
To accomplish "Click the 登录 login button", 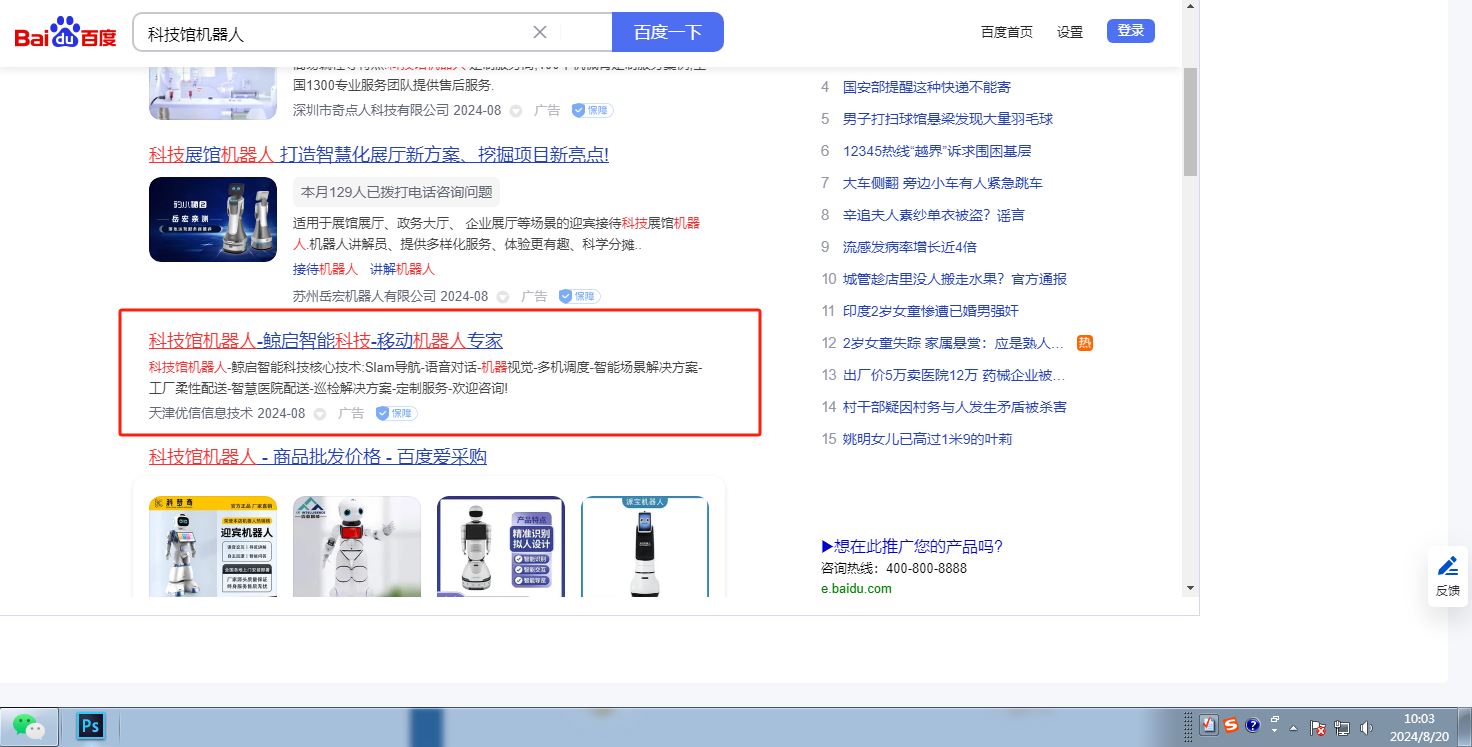I will (1131, 31).
